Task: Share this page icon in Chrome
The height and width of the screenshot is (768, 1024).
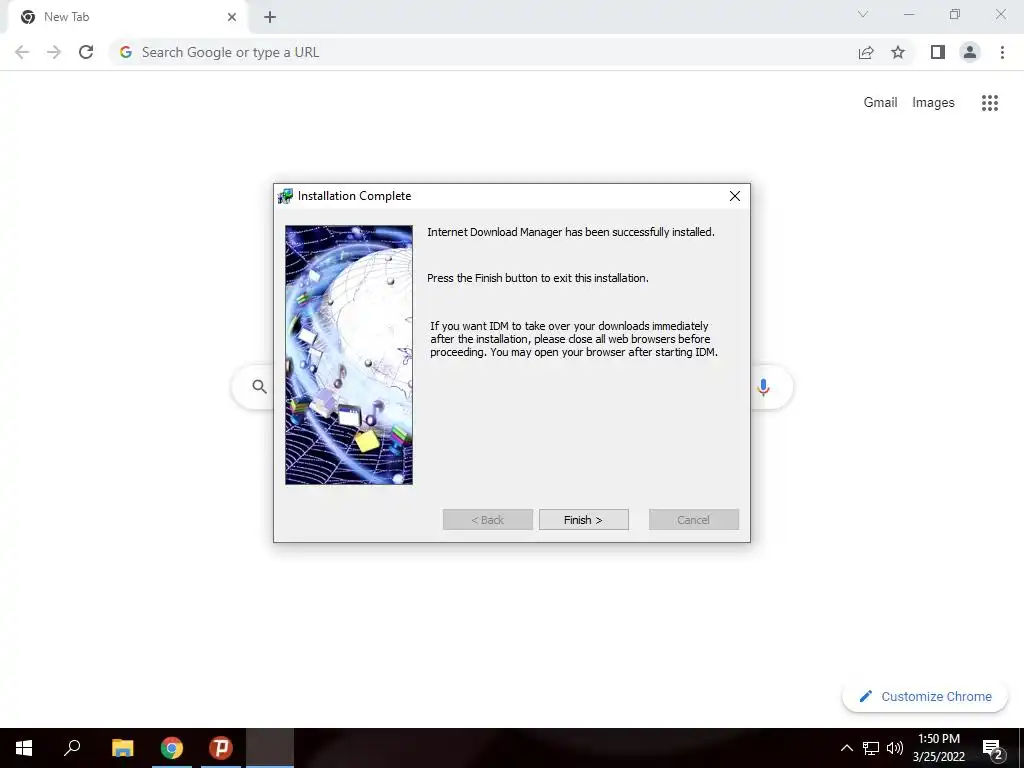Action: (x=866, y=52)
